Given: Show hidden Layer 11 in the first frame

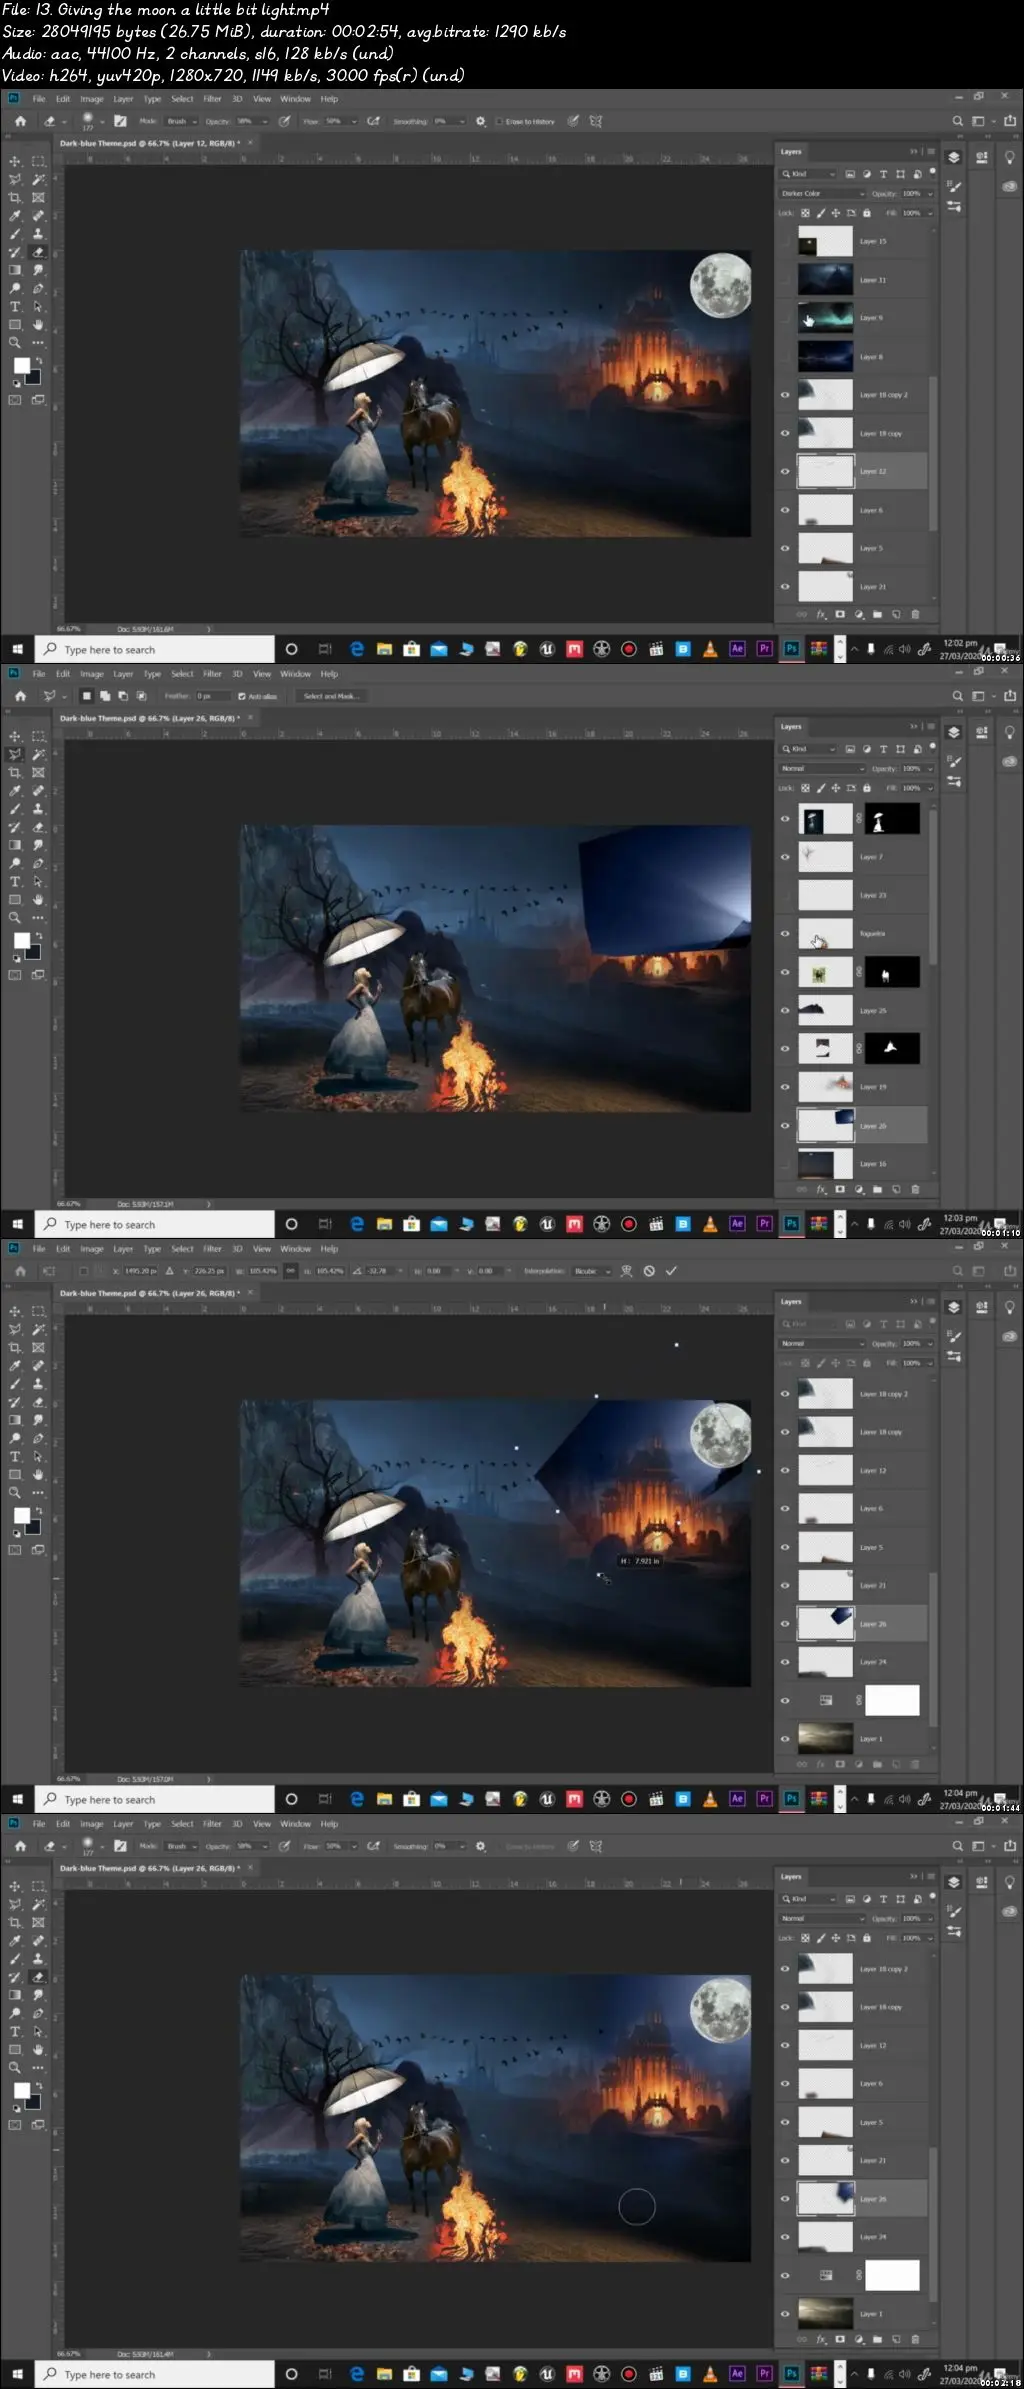Looking at the screenshot, I should point(785,280).
